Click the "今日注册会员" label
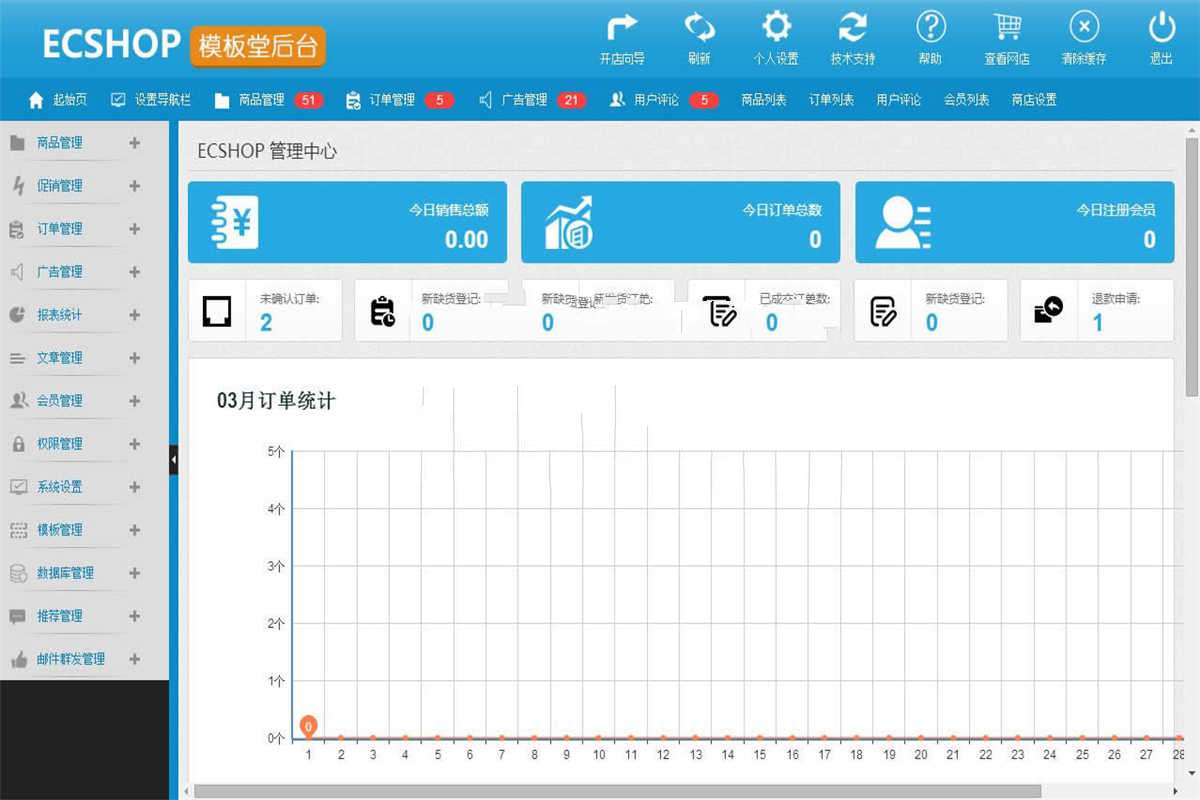Viewport: 1200px width, 800px height. pyautogui.click(x=1116, y=210)
